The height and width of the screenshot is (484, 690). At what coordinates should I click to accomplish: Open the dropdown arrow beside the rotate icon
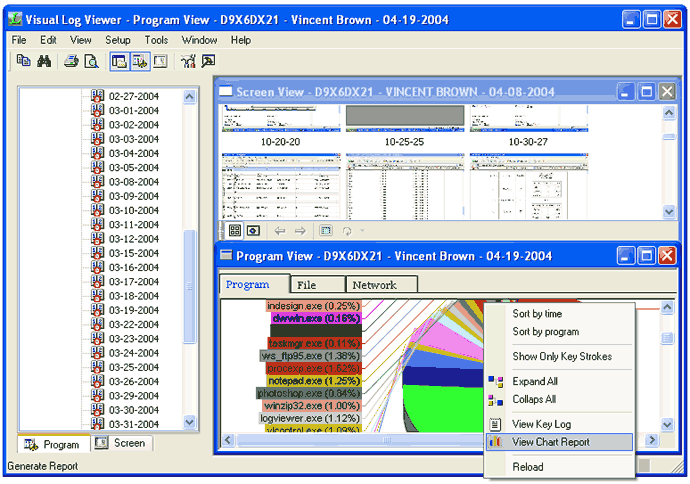[x=362, y=230]
